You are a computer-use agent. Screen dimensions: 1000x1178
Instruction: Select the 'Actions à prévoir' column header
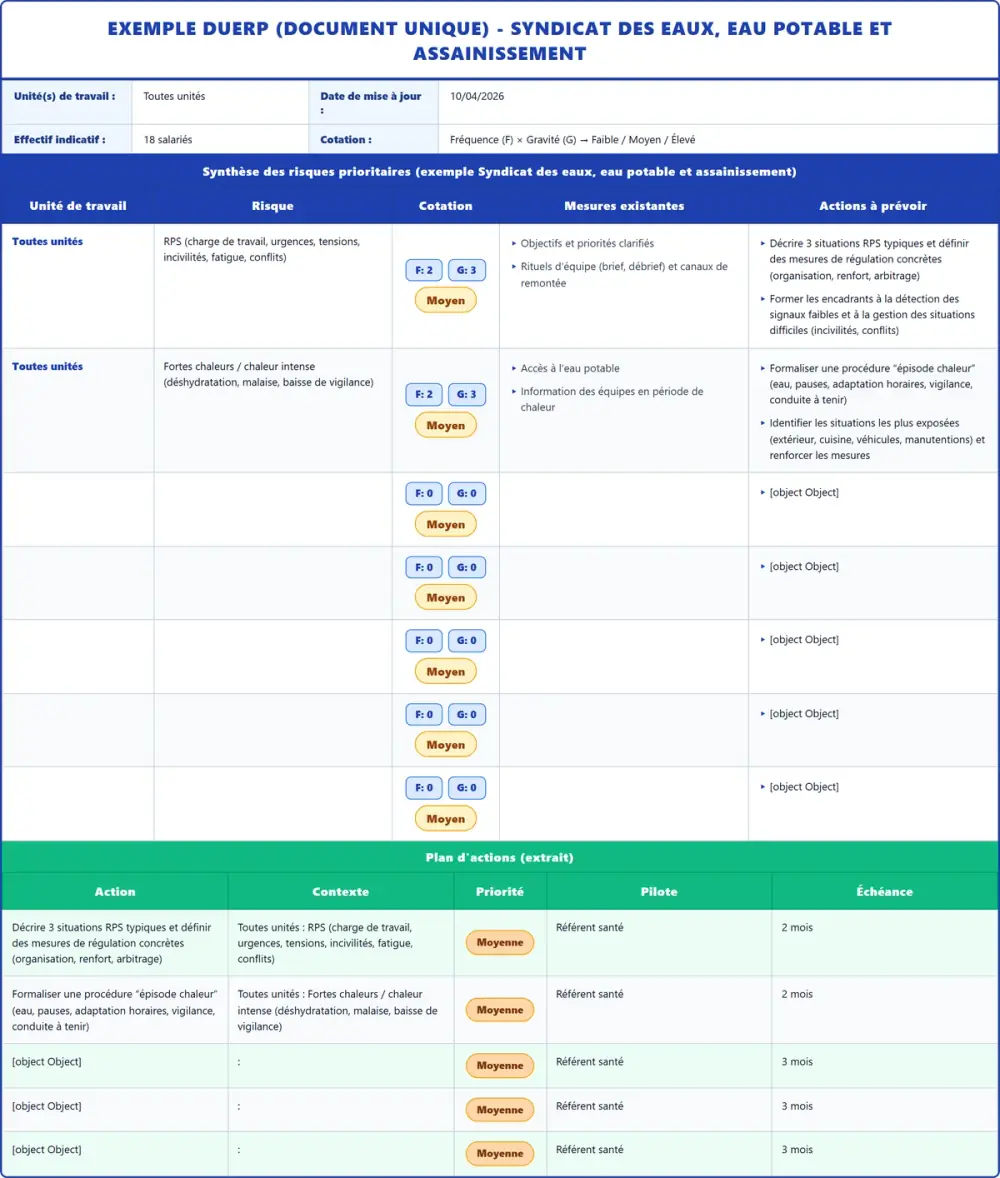click(873, 206)
